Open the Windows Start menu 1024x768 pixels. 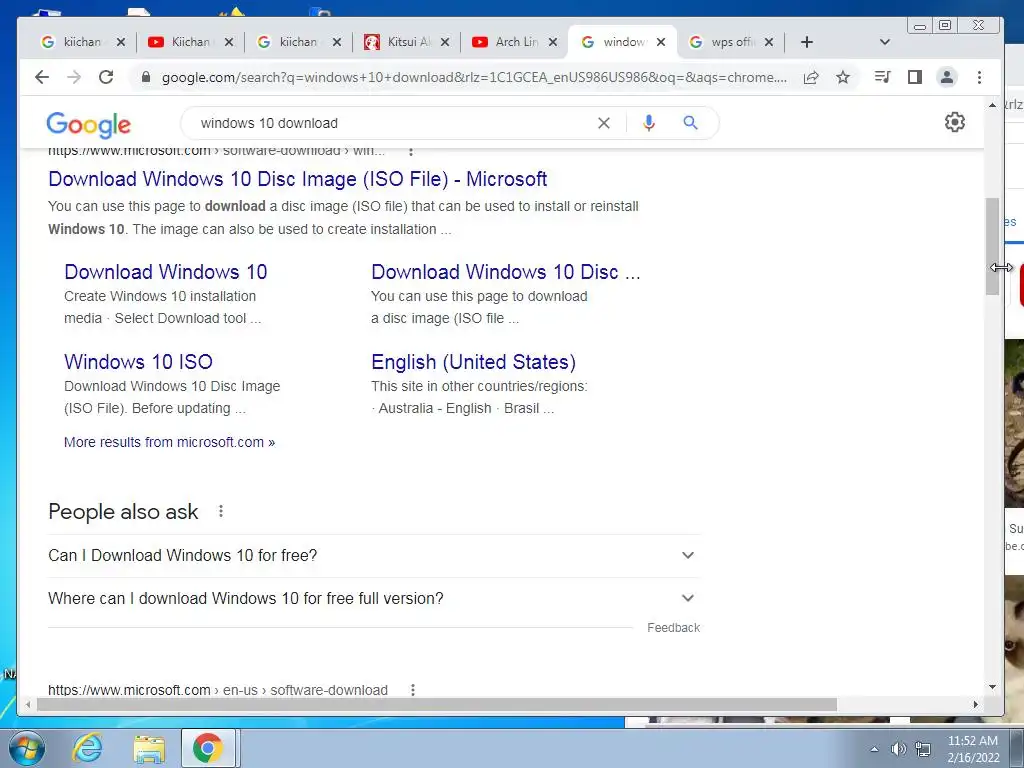coord(27,748)
